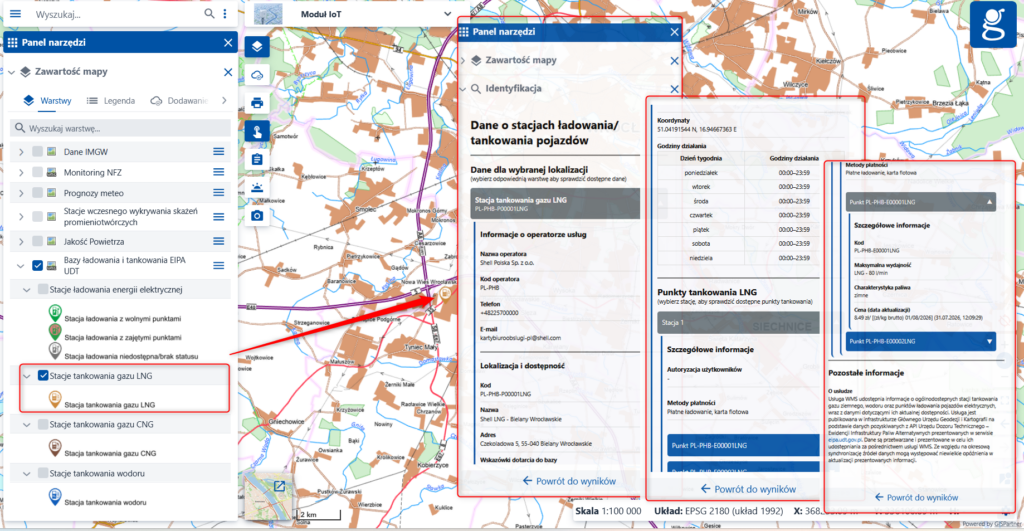
Task: Click the orange LNG station legend icon
Action: 55,400
